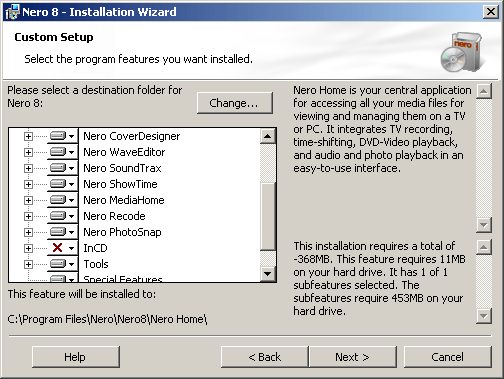Select Nero Recode feature label
This screenshot has height=379, width=504.
[x=114, y=216]
